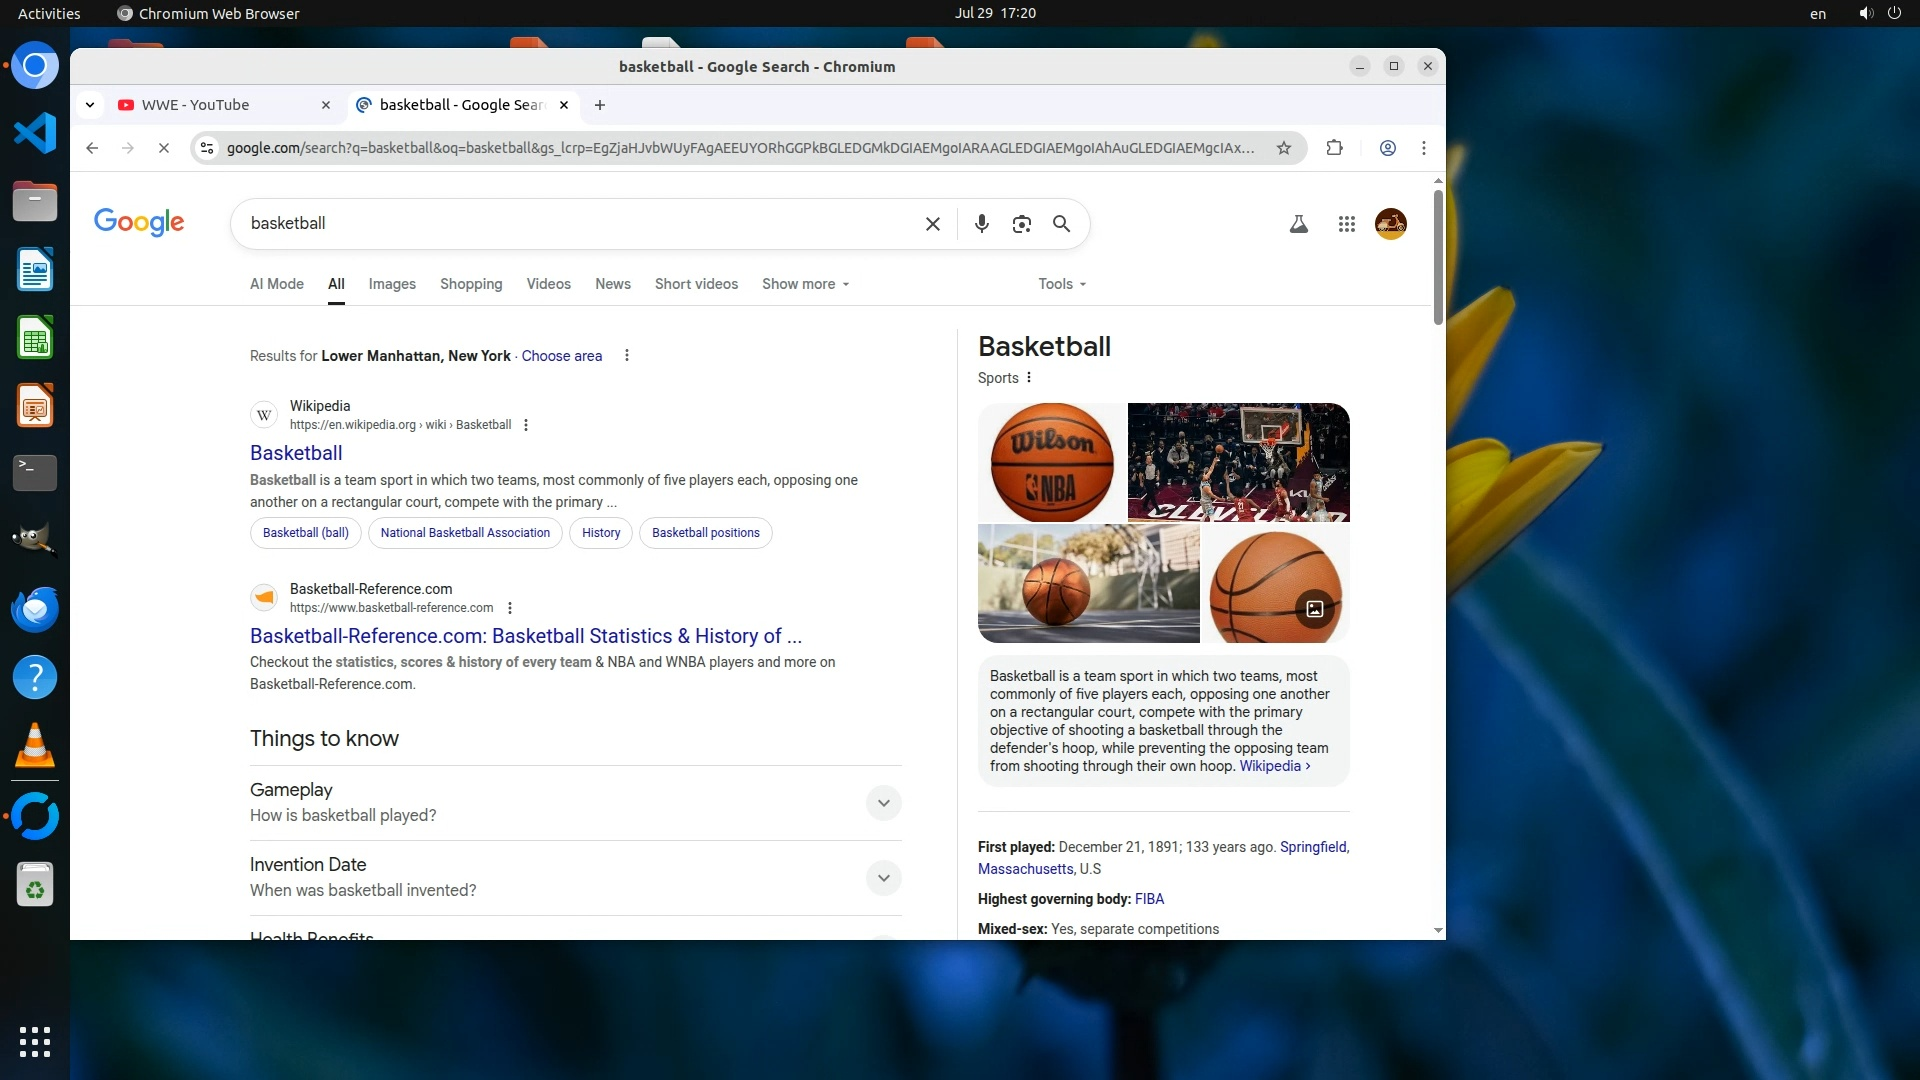Clear the search box with X icon
The image size is (1920, 1080).
tap(932, 224)
